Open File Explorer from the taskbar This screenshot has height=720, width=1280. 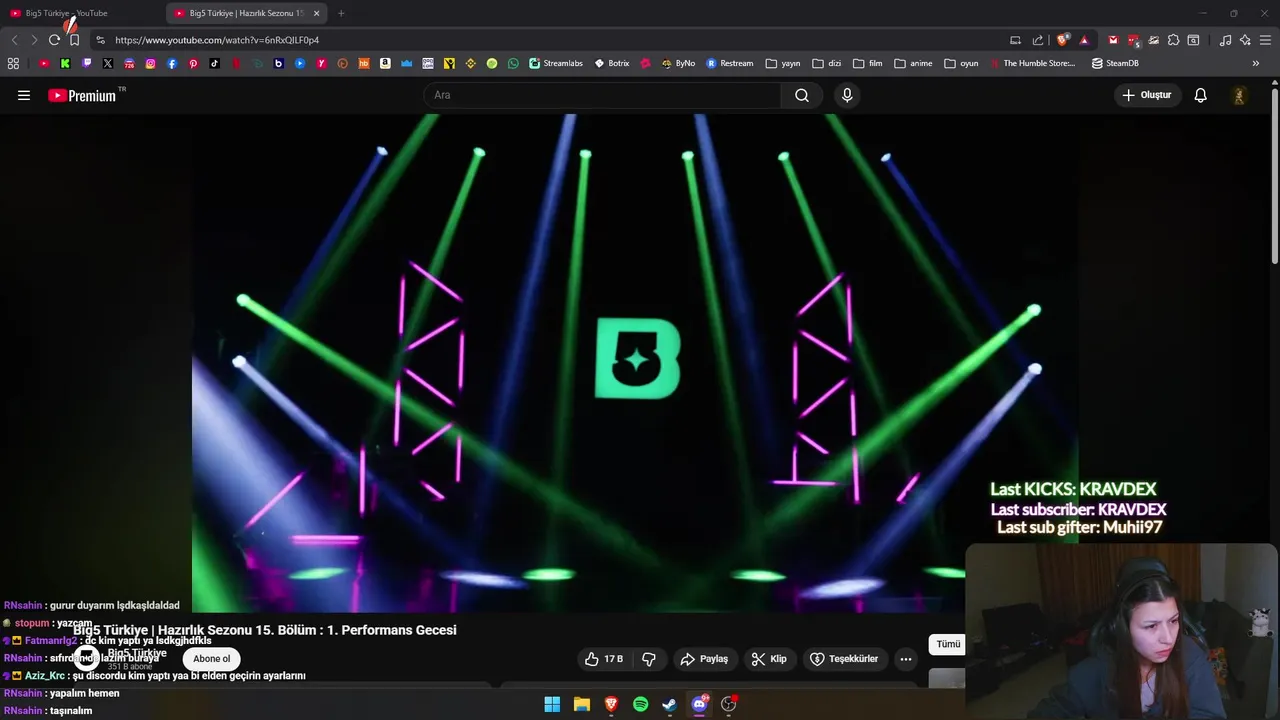click(x=581, y=704)
